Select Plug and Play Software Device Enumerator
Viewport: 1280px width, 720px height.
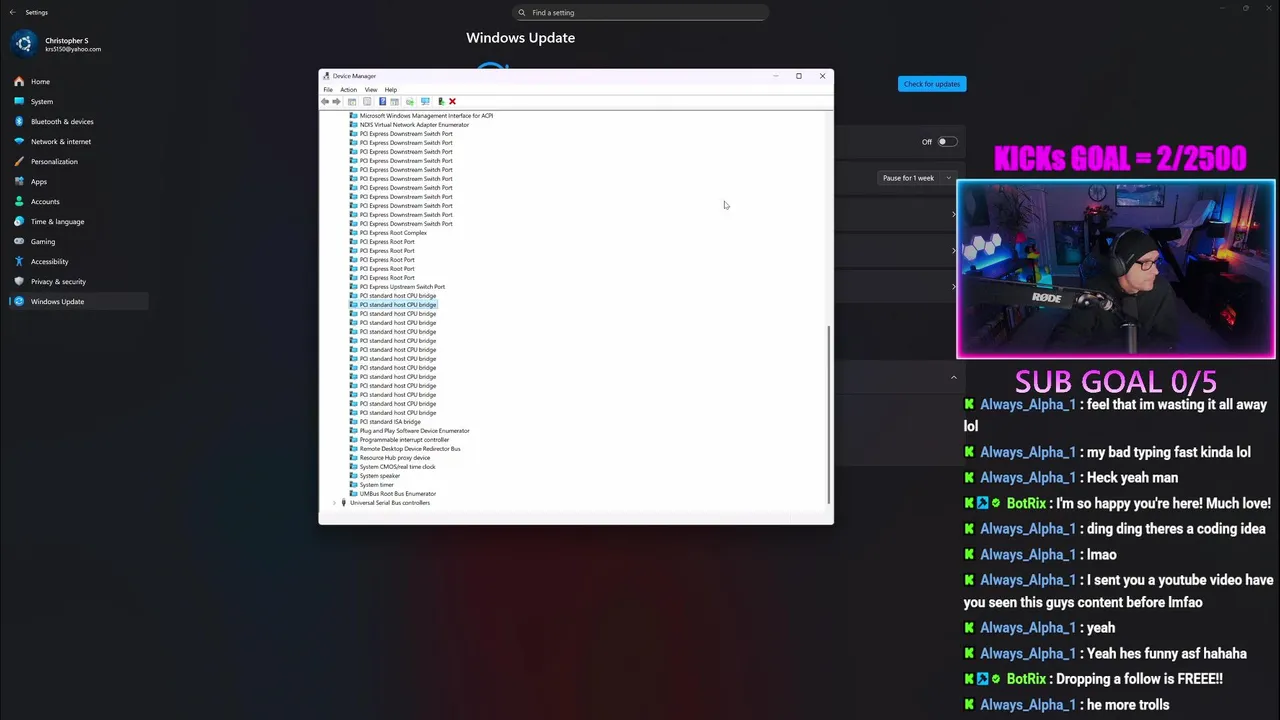(x=414, y=430)
